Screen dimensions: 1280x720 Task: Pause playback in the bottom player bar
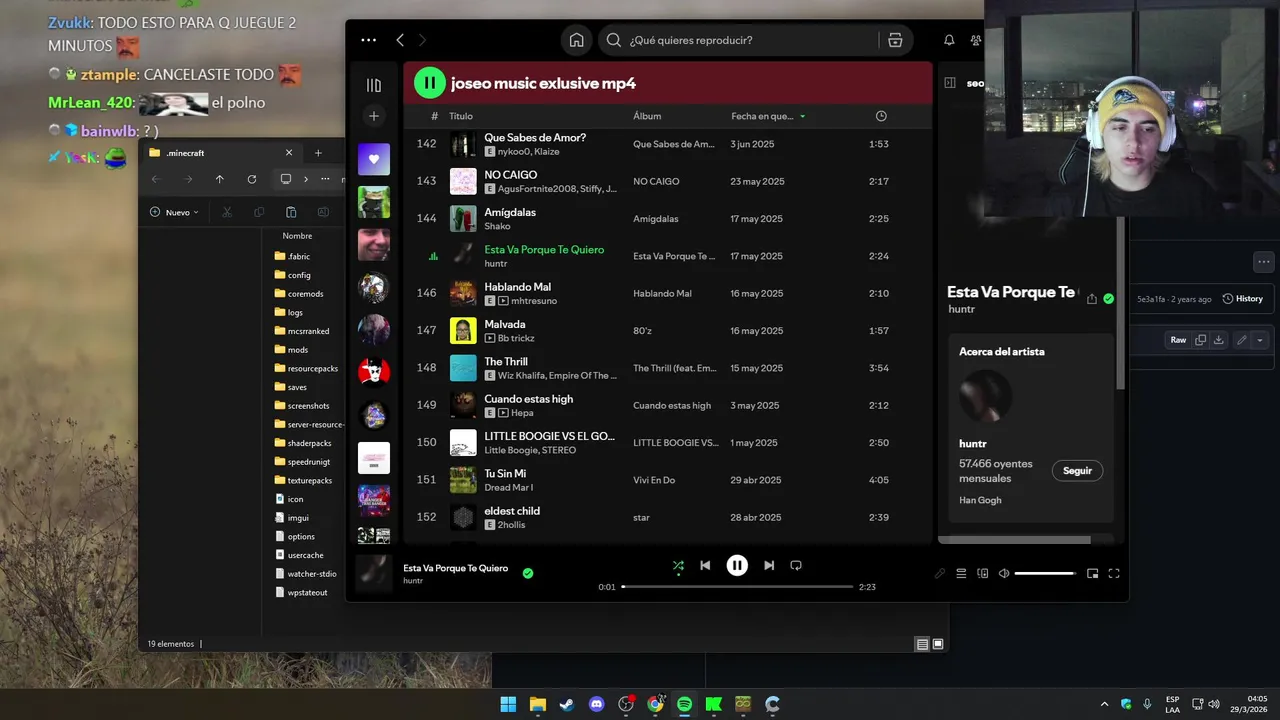pyautogui.click(x=737, y=565)
